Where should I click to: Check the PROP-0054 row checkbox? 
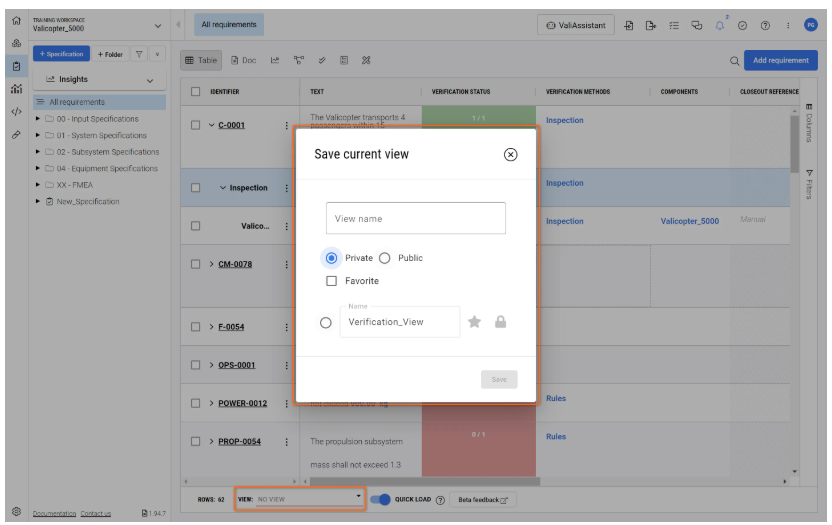[195, 442]
